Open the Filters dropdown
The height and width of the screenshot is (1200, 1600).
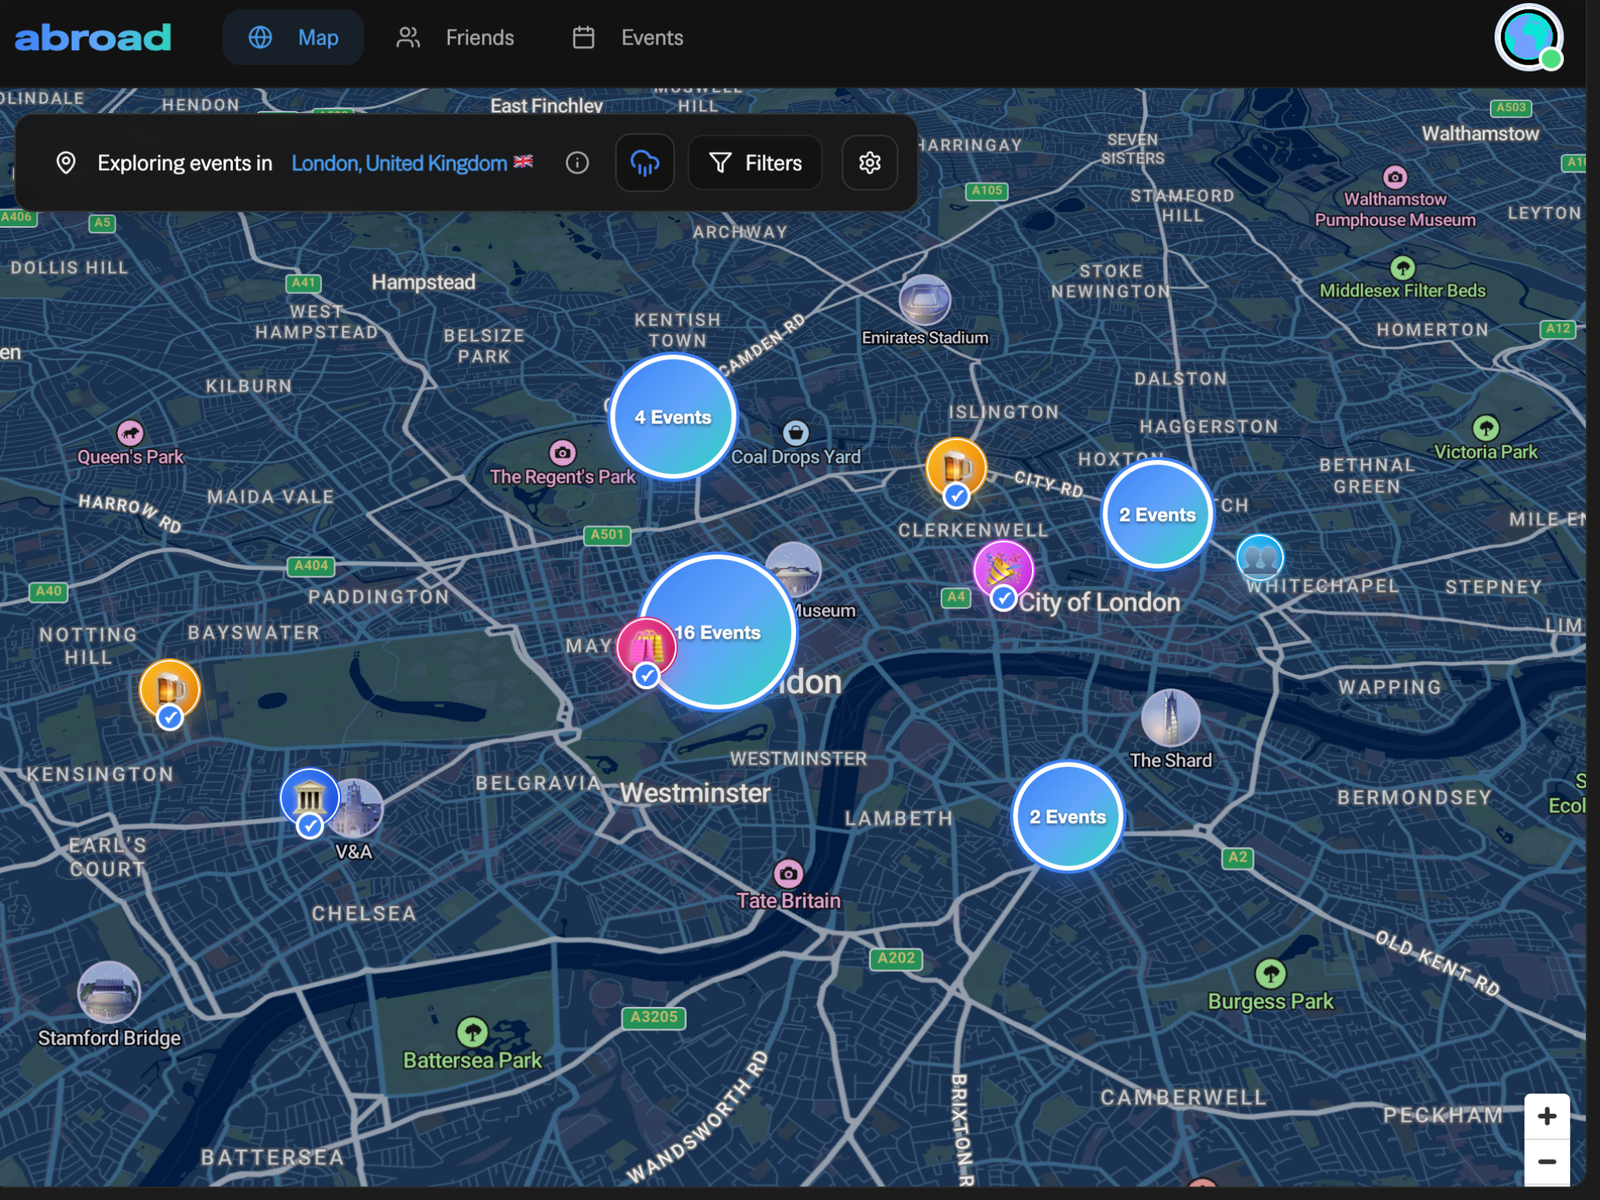click(755, 163)
